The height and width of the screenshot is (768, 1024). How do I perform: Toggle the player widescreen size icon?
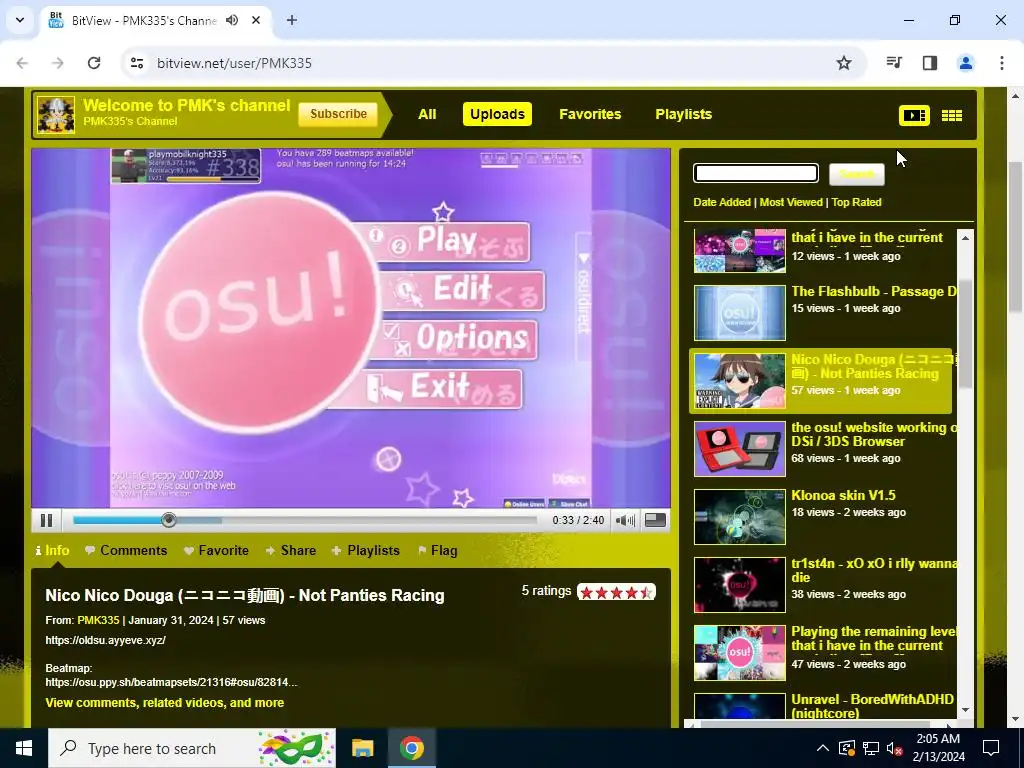coord(655,520)
